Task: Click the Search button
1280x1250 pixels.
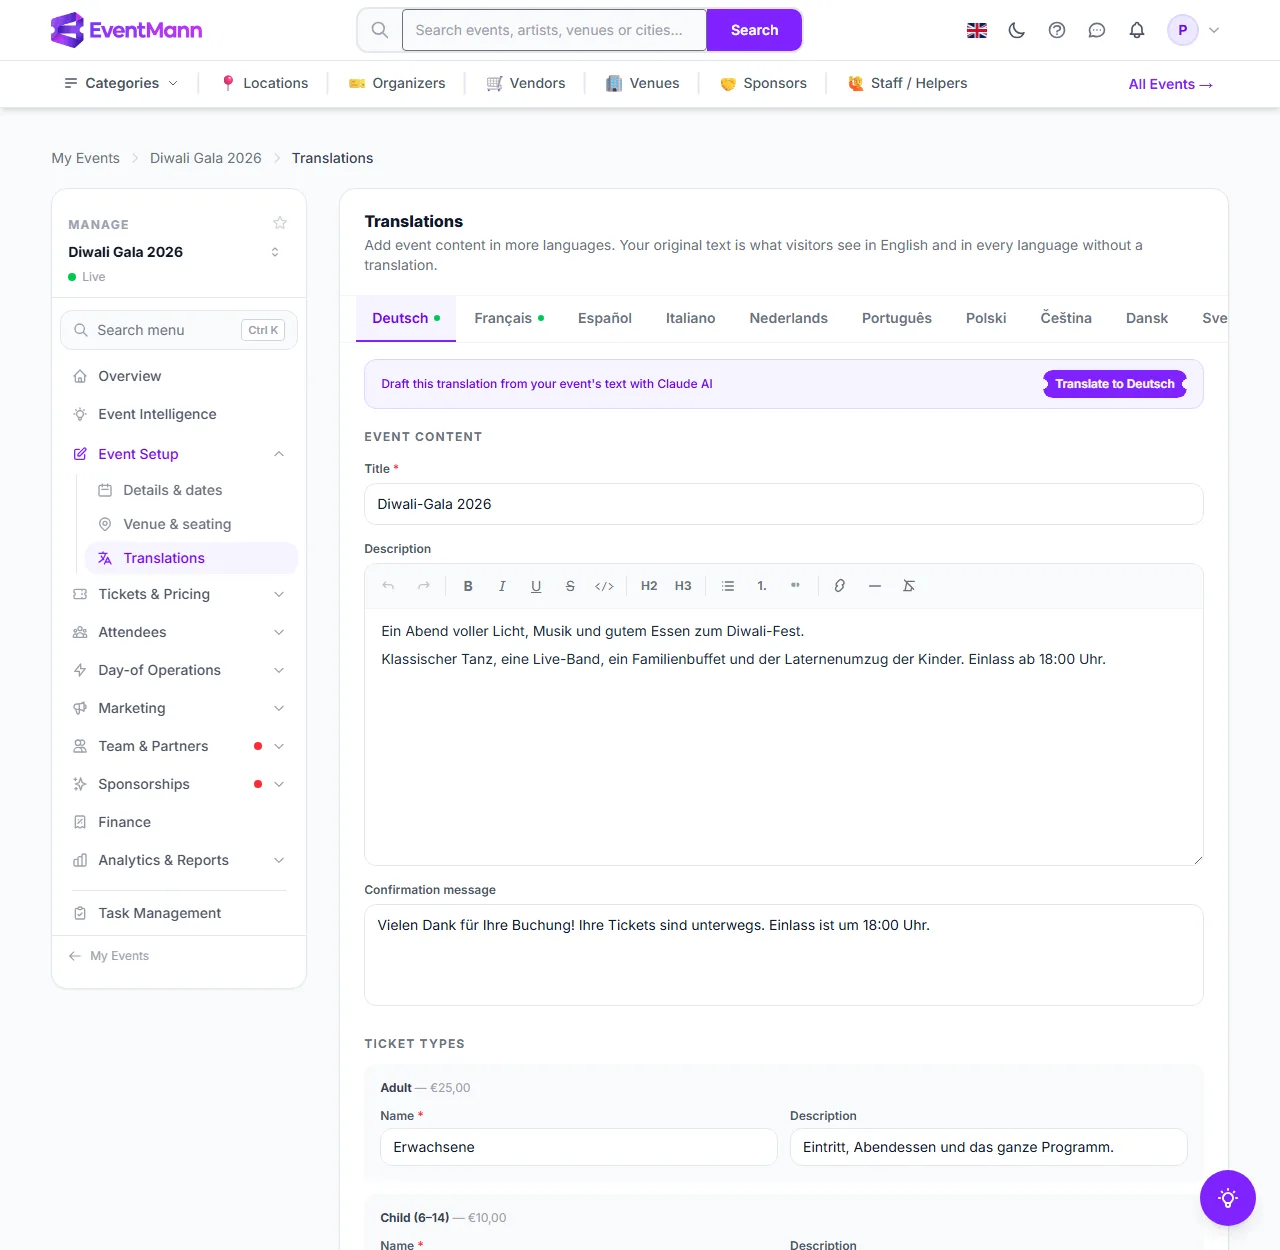Action: click(754, 30)
